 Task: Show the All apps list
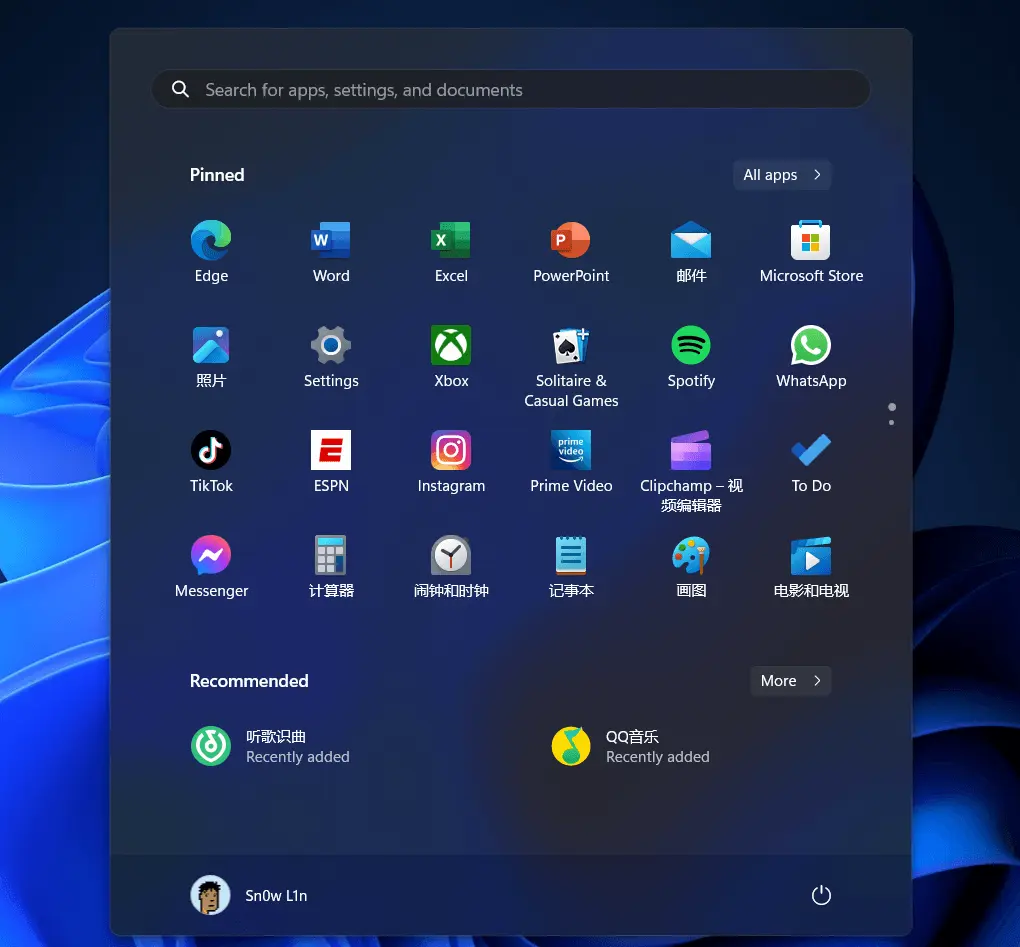pos(782,175)
